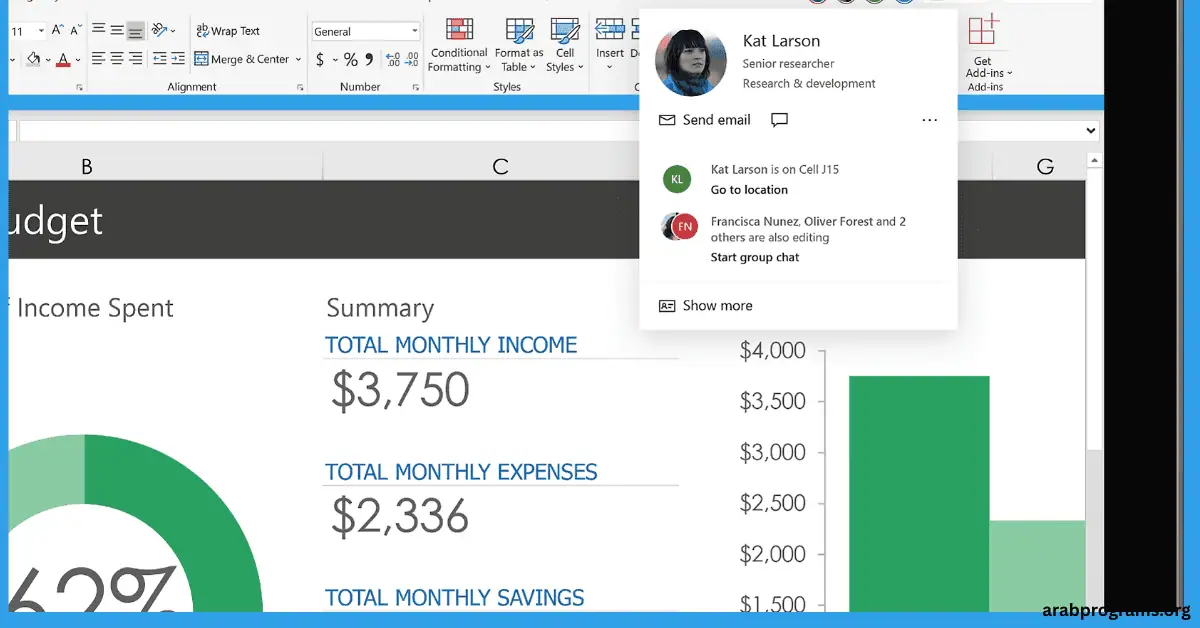
Task: Click the KL green avatar
Action: 677,179
